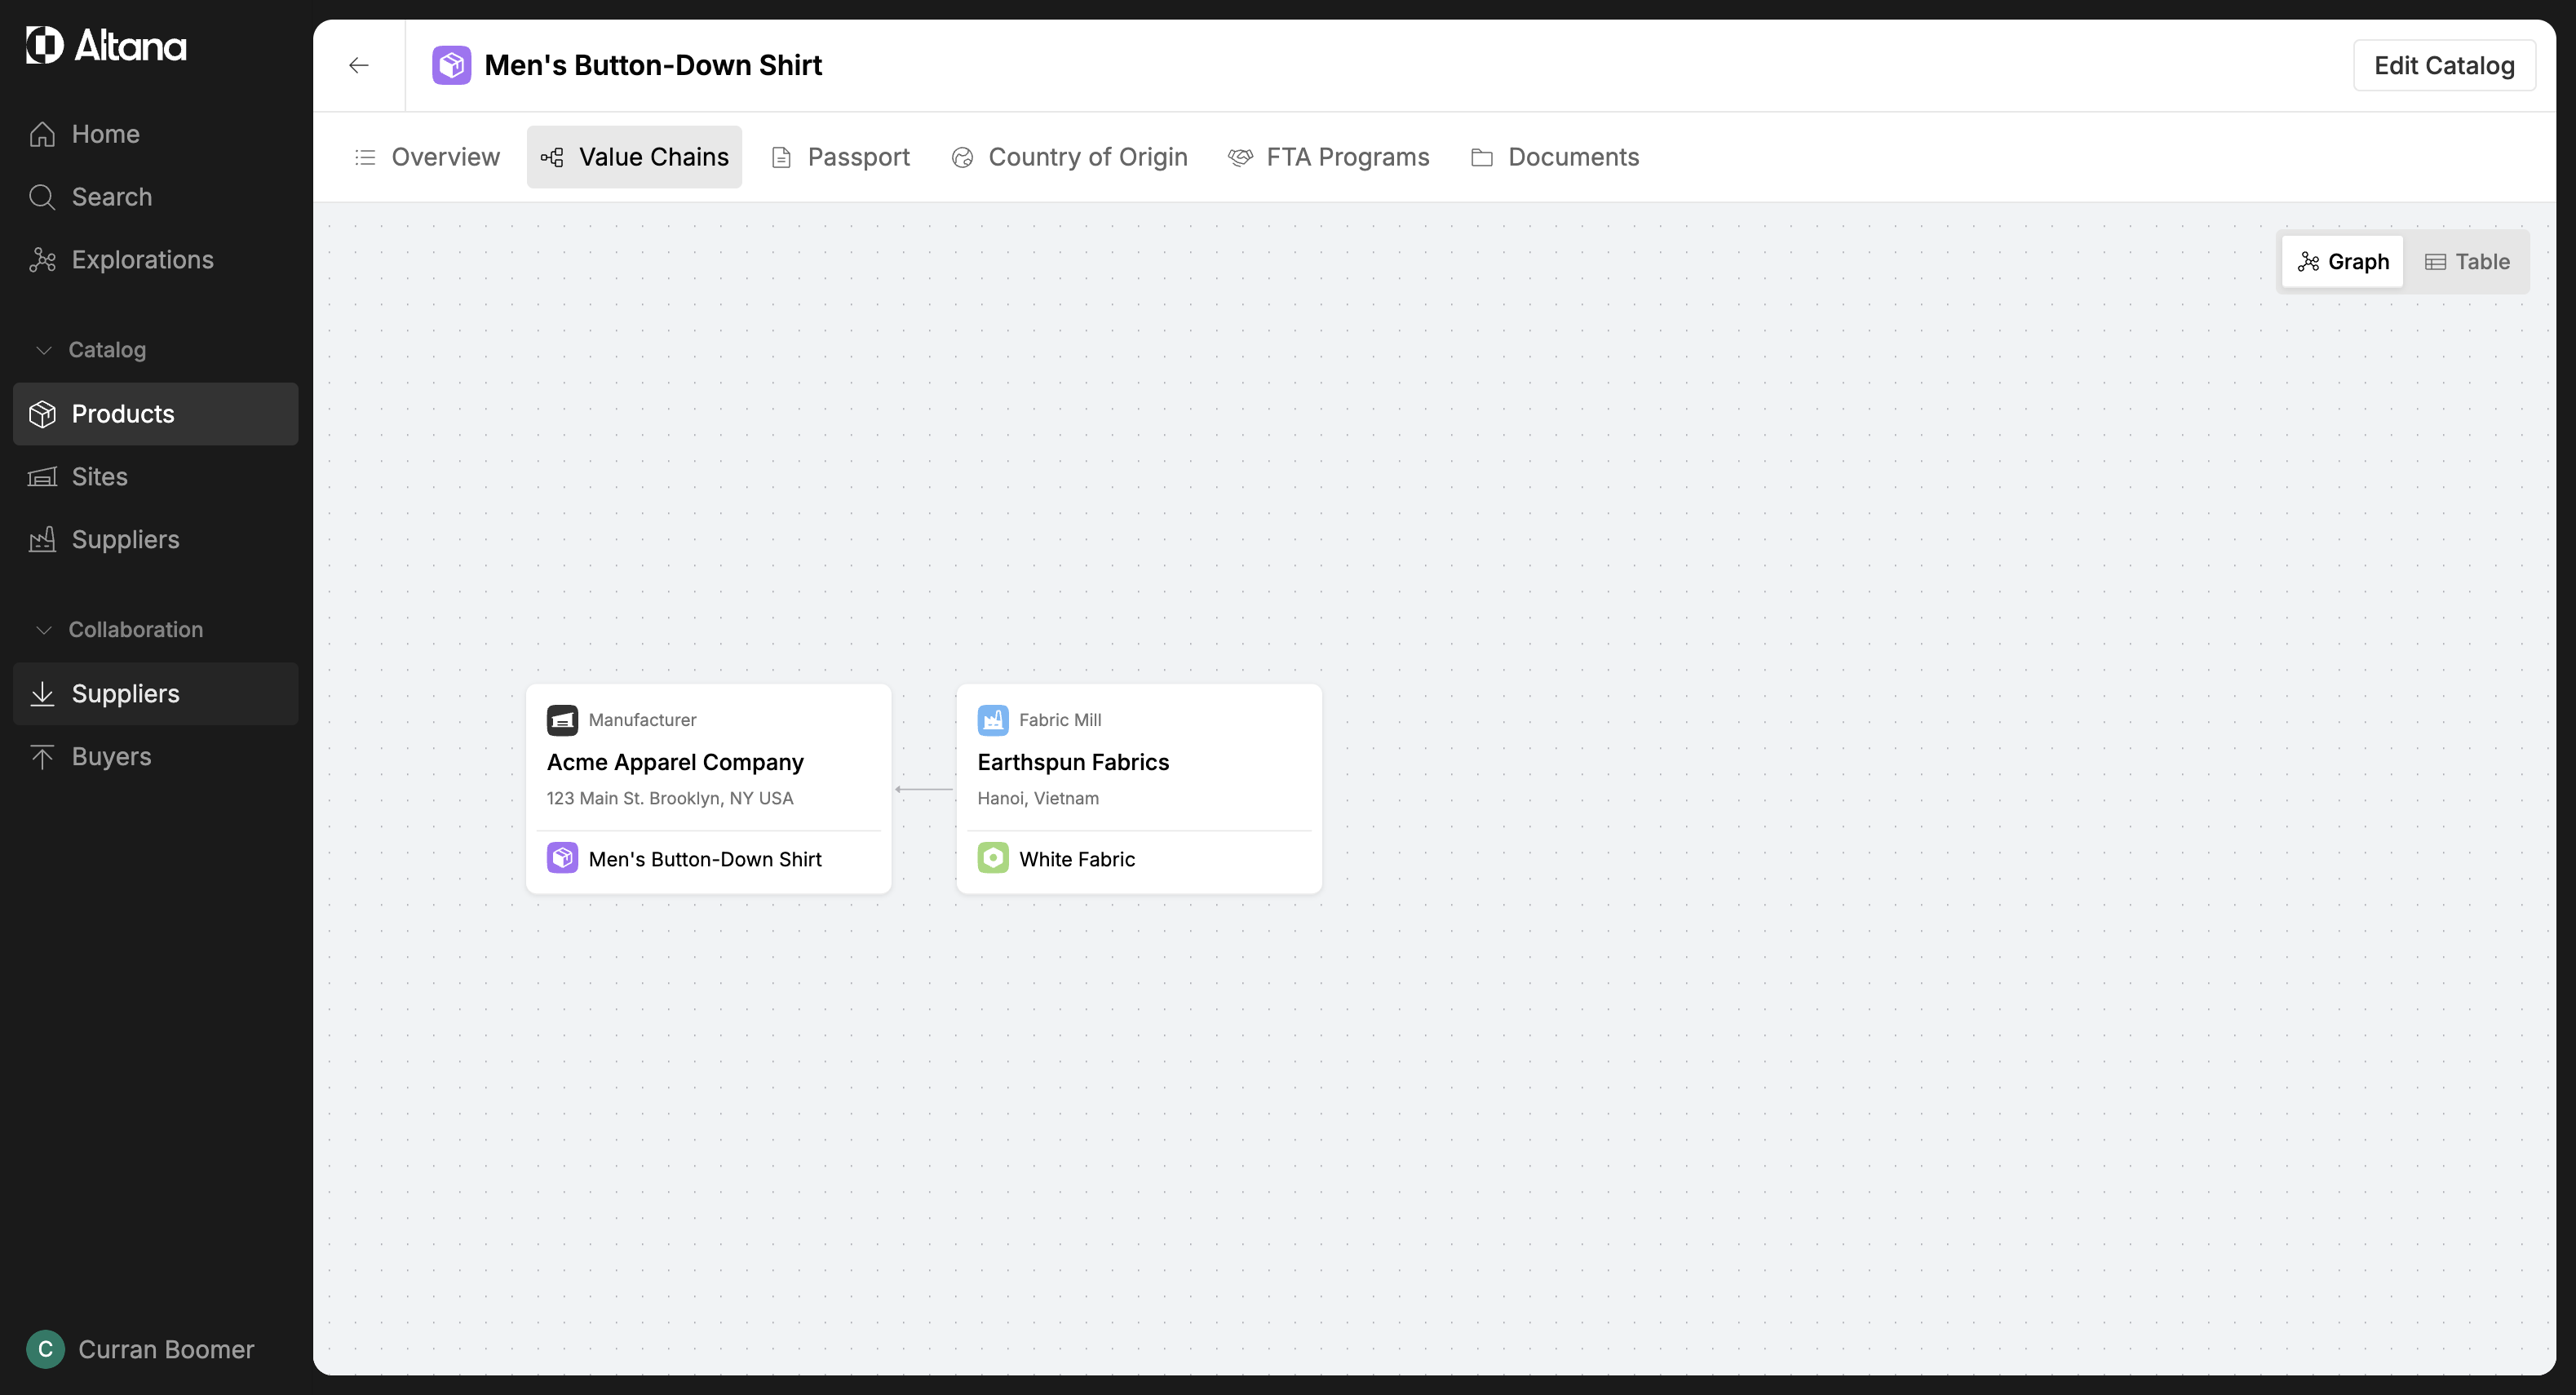
Task: Open Explorations from the sidebar
Action: (142, 260)
